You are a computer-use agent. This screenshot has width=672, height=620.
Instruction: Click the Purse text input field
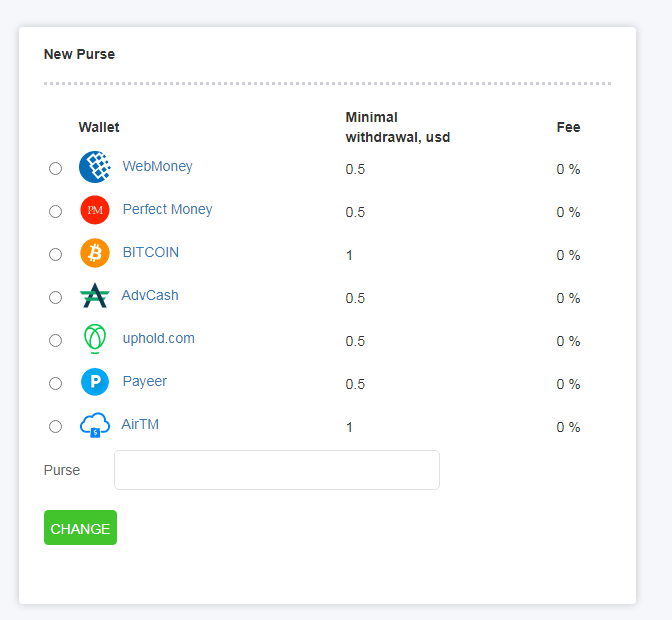pyautogui.click(x=277, y=470)
